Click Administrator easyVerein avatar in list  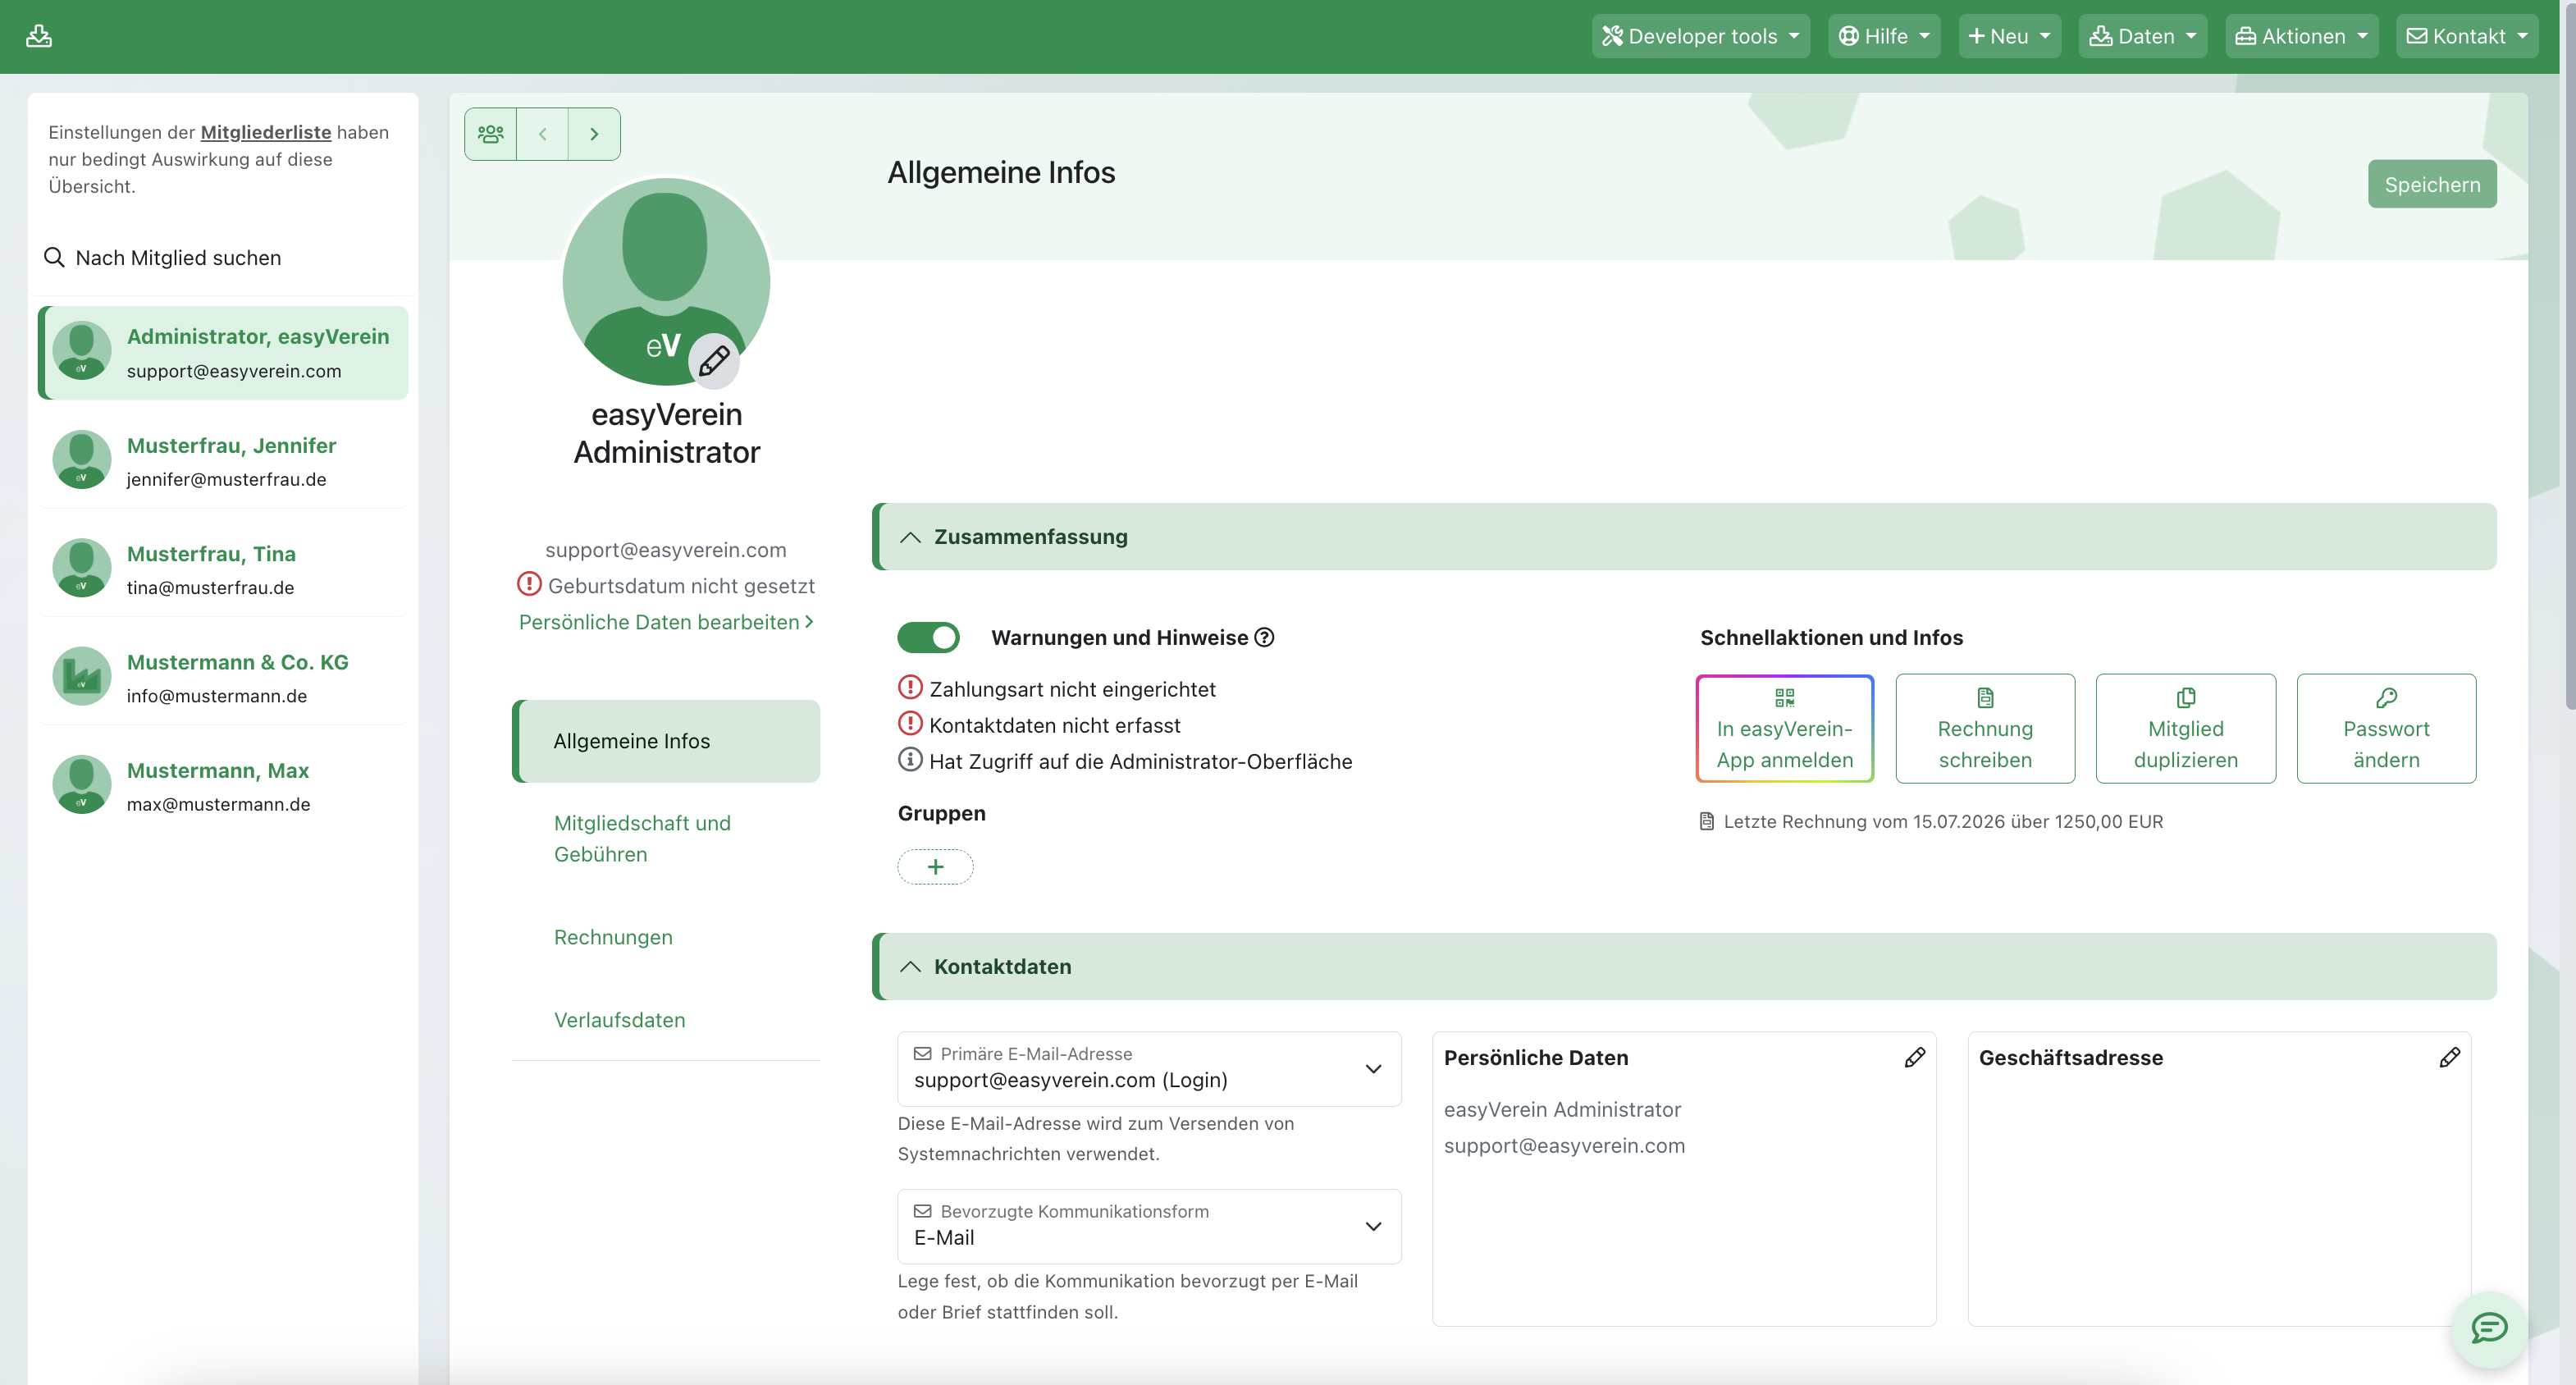(82, 351)
